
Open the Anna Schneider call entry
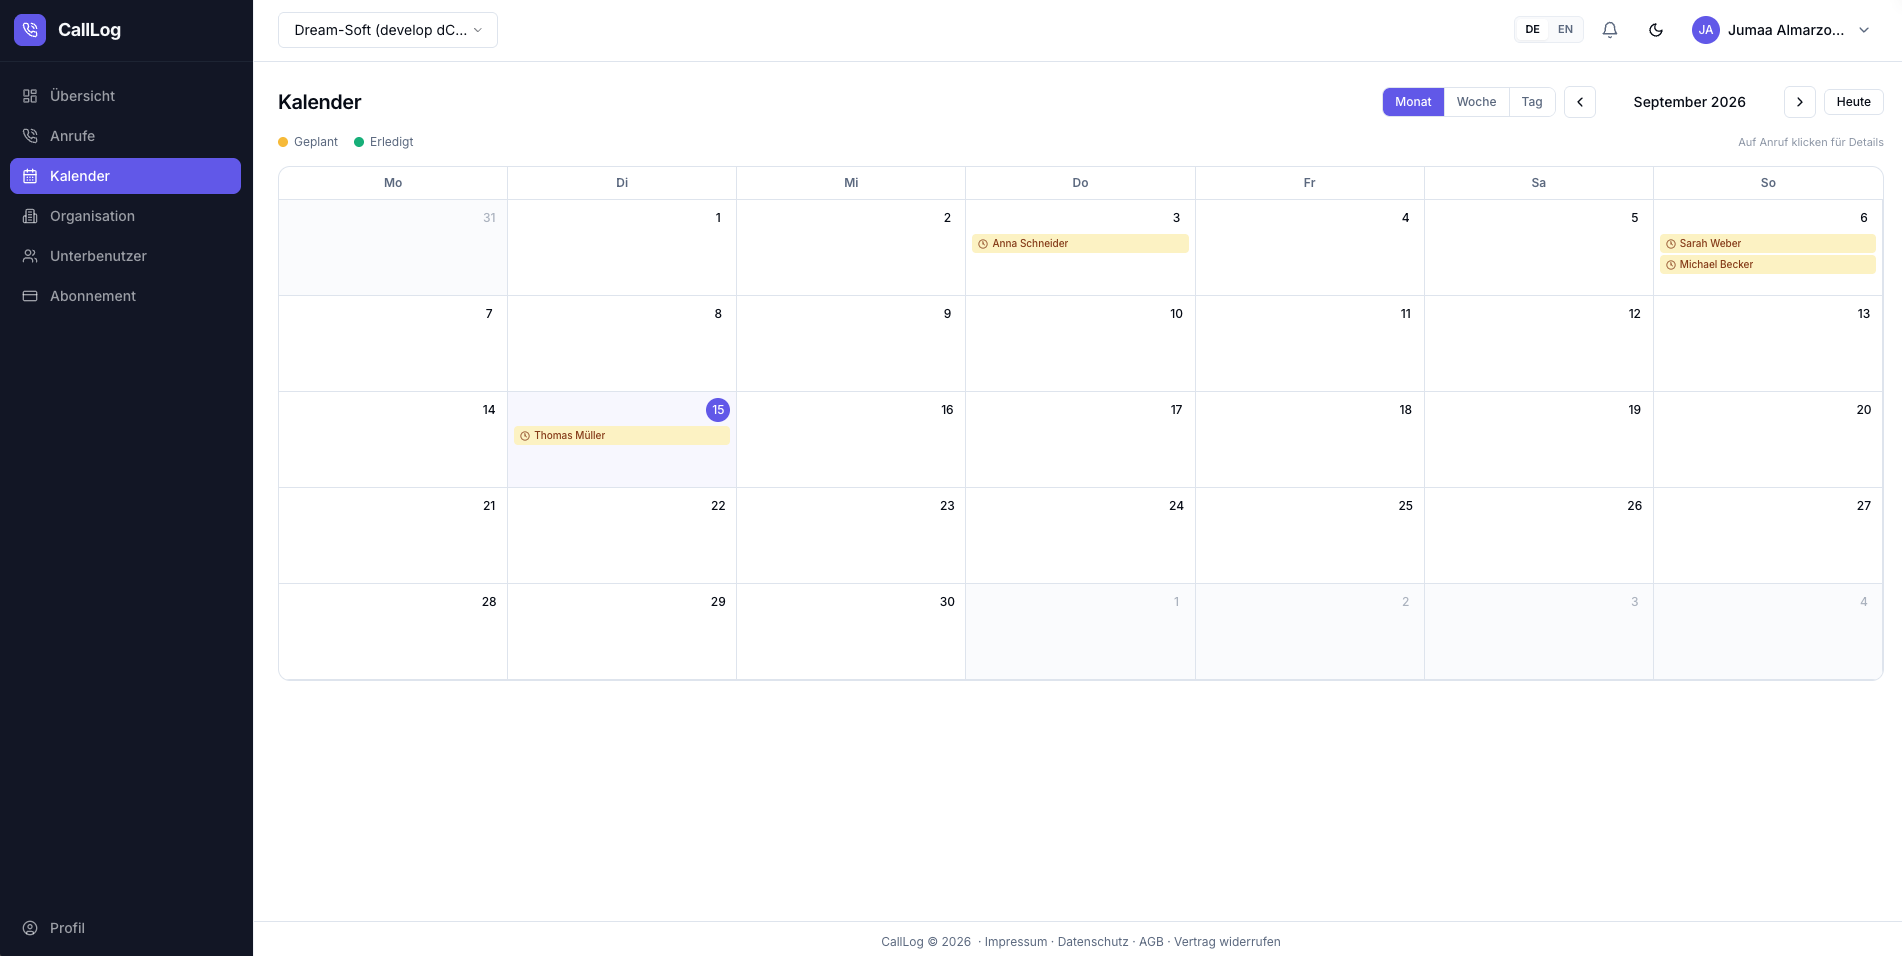(1080, 244)
